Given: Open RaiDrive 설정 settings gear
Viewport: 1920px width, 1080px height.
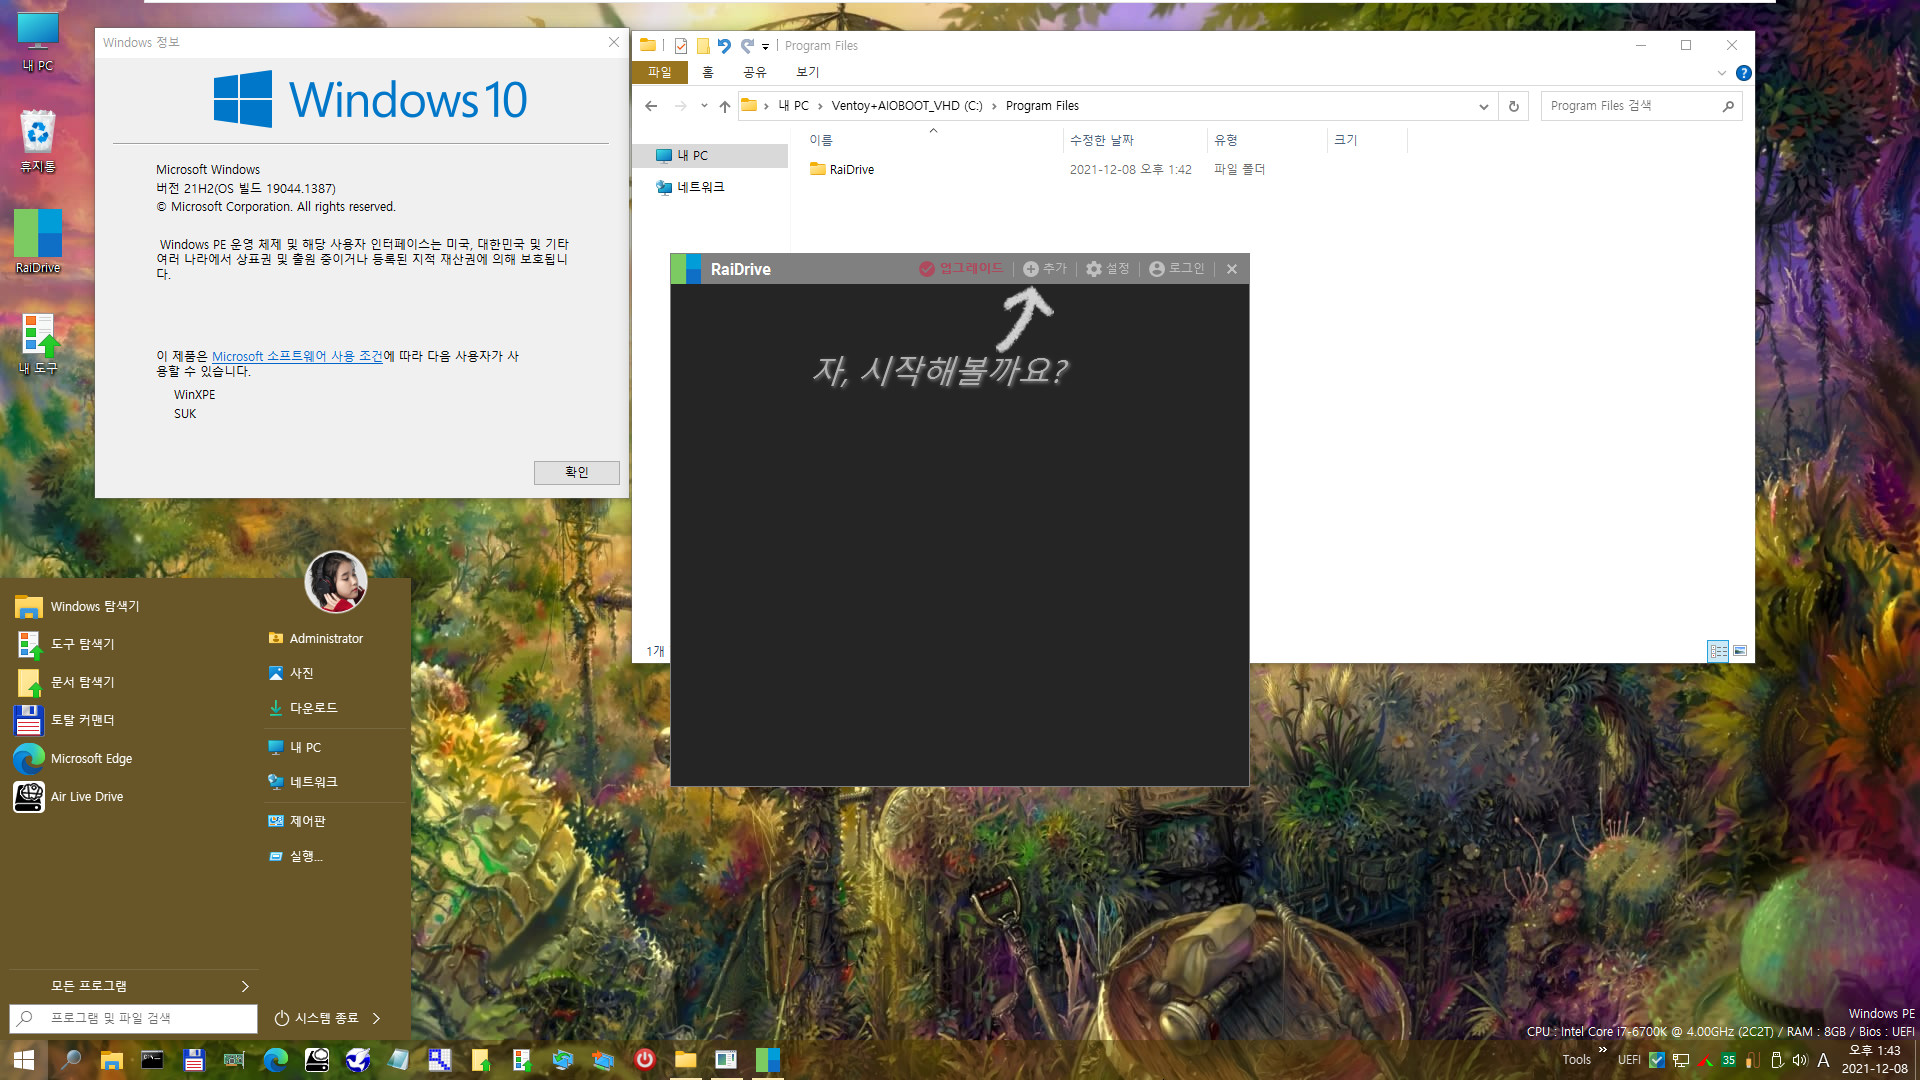Looking at the screenshot, I should [x=1094, y=269].
